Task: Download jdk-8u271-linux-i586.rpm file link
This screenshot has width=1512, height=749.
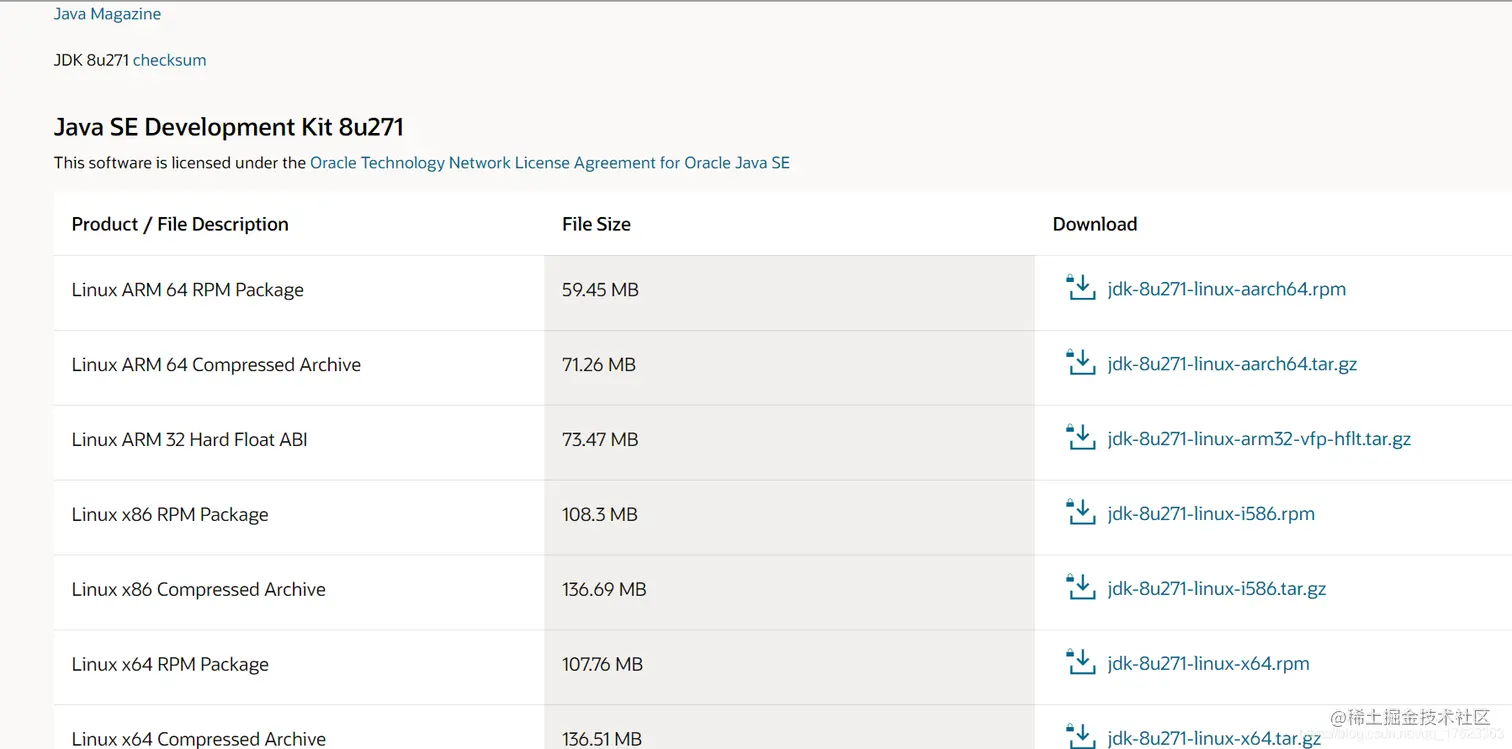Action: click(x=1211, y=514)
